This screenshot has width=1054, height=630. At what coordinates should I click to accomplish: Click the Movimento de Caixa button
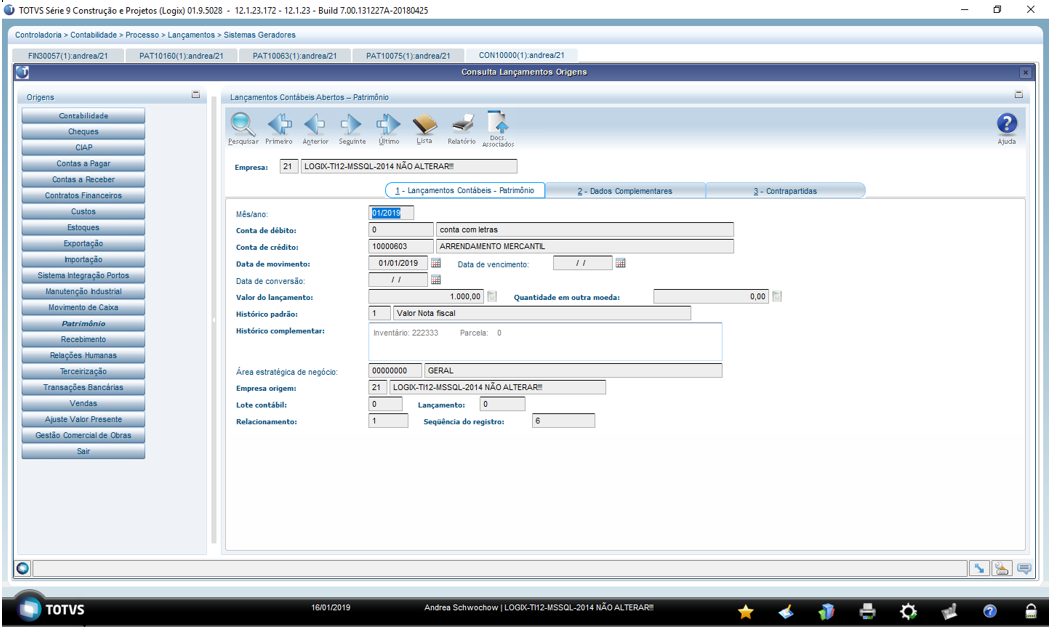coord(83,307)
